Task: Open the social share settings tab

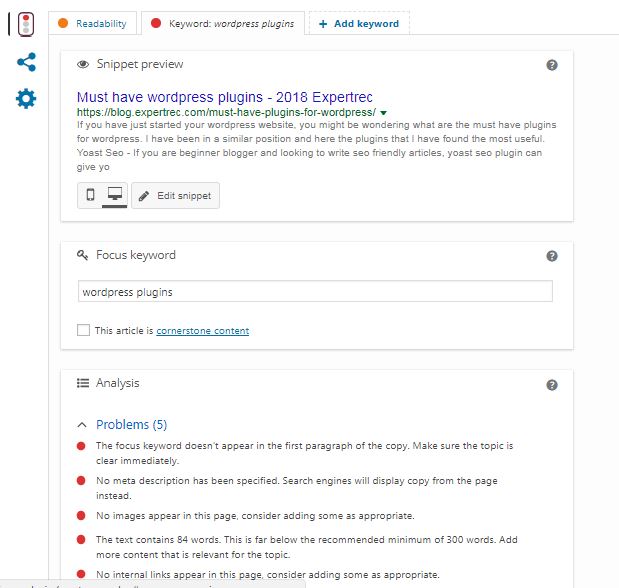Action: (x=26, y=62)
